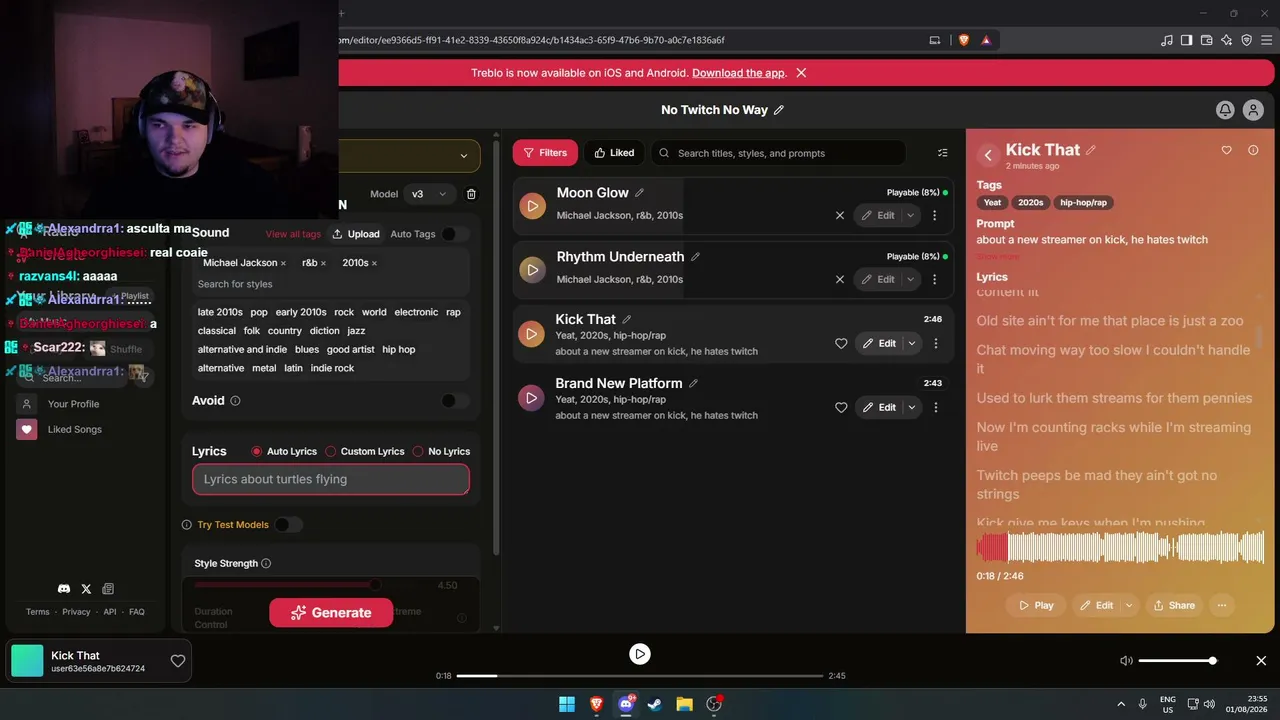Open more actions in details panel
The image size is (1280, 720).
tap(1222, 605)
